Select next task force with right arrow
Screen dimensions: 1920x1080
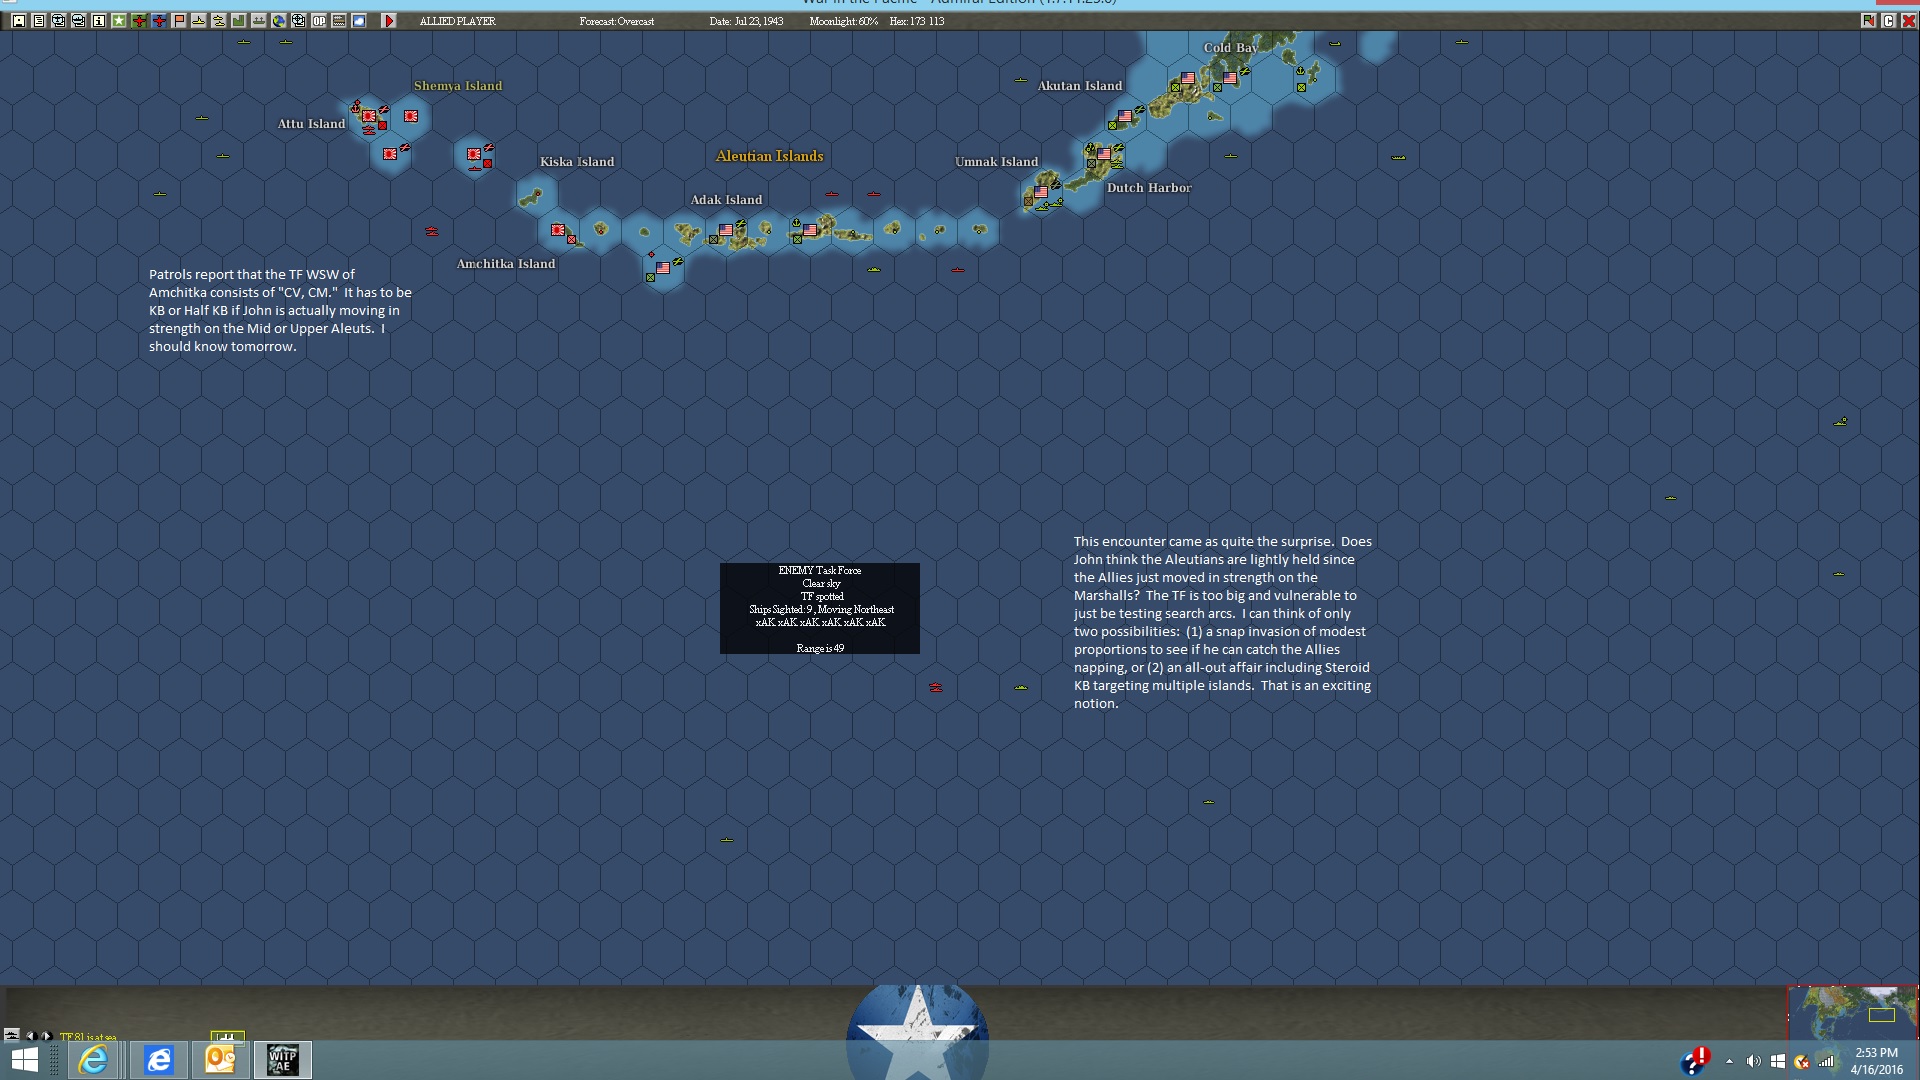pyautogui.click(x=46, y=1036)
